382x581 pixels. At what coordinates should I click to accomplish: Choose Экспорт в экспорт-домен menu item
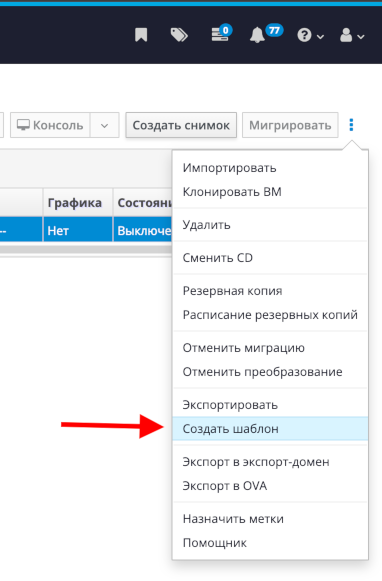point(270,462)
